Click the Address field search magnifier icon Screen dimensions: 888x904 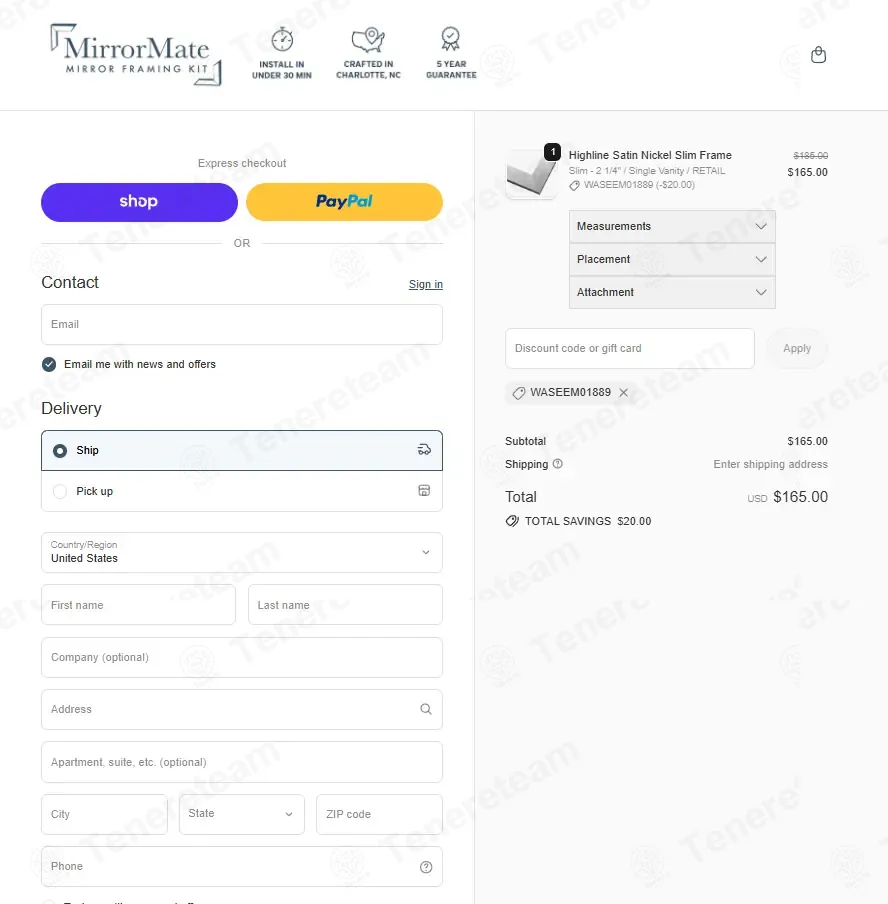pyautogui.click(x=426, y=709)
